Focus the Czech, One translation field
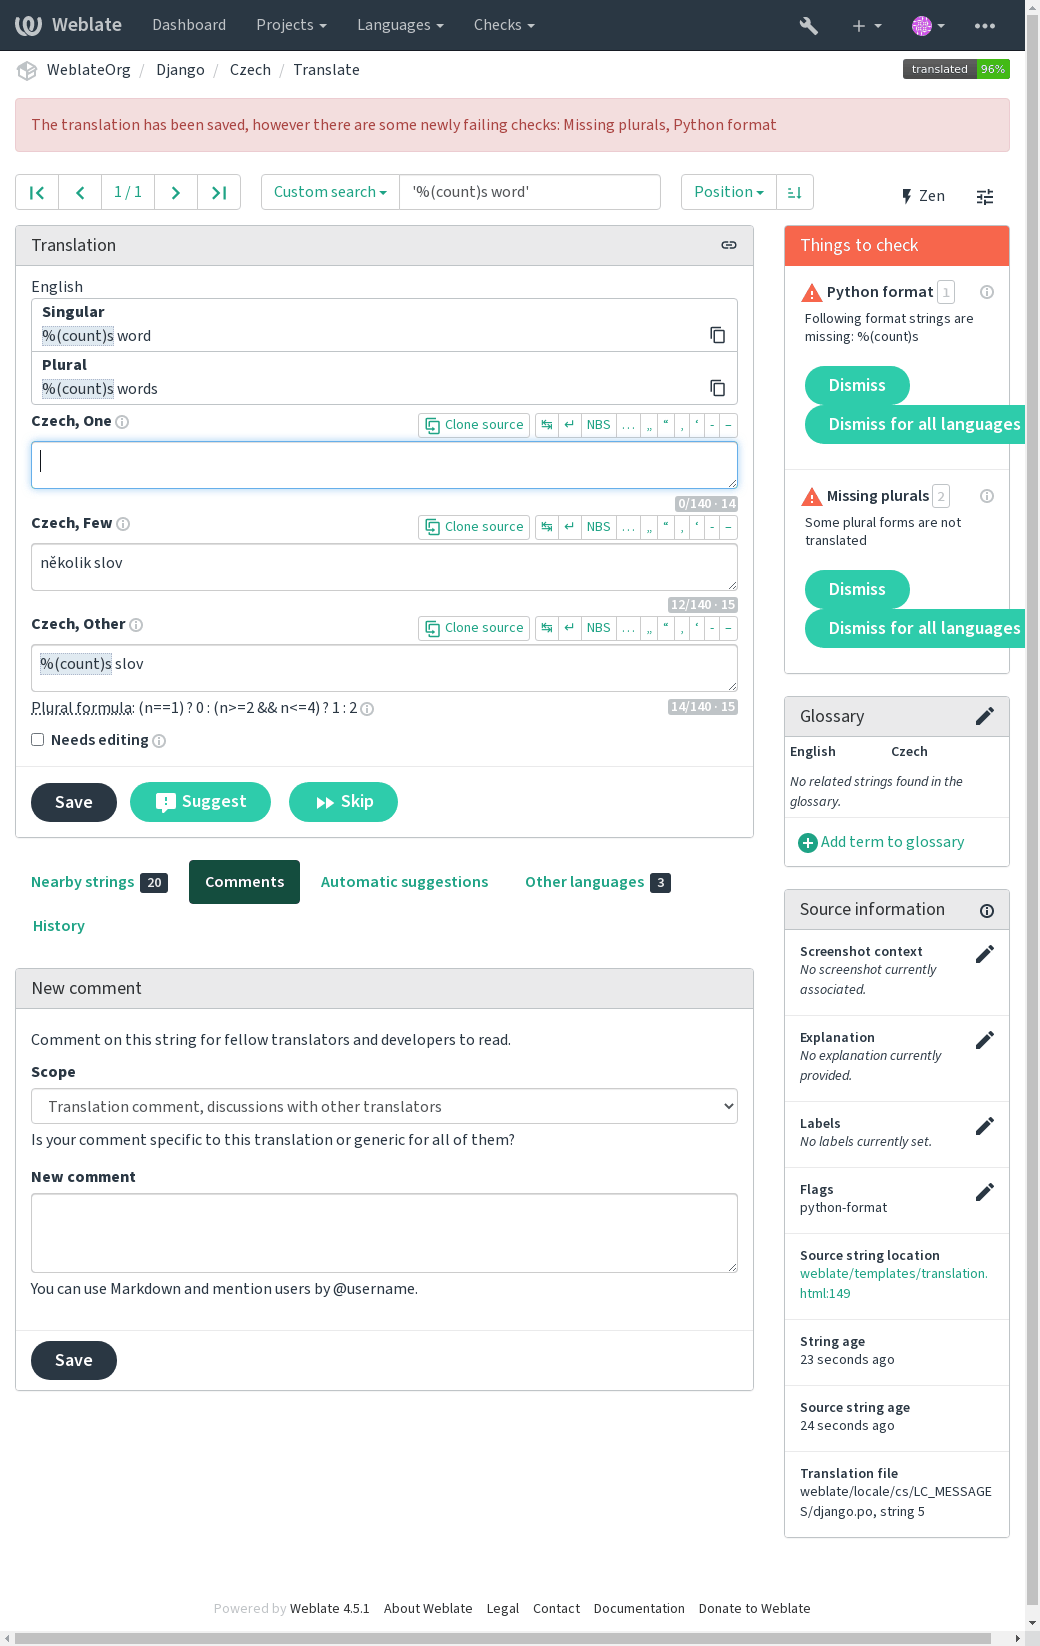 point(384,465)
